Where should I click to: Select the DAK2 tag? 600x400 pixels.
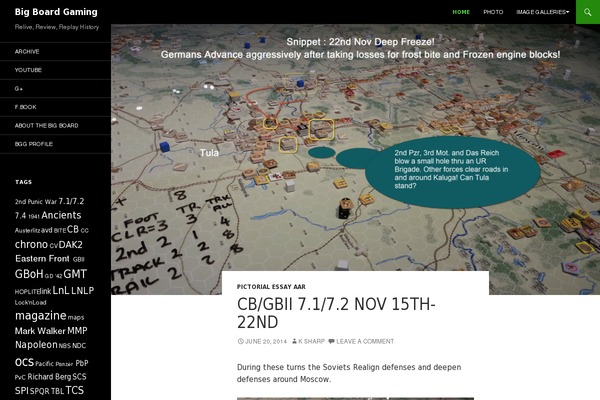(x=70, y=245)
